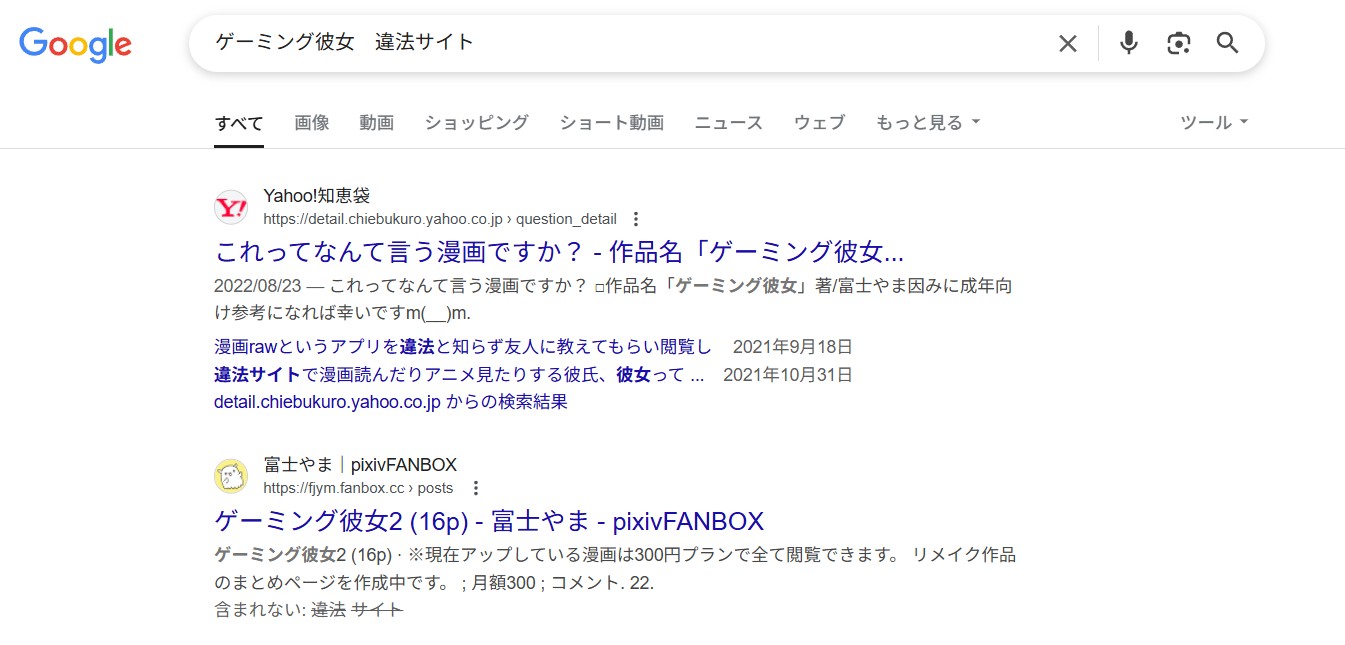The image size is (1345, 645).
Task: Click the pixivFANBOX site favicon
Action: click(231, 476)
